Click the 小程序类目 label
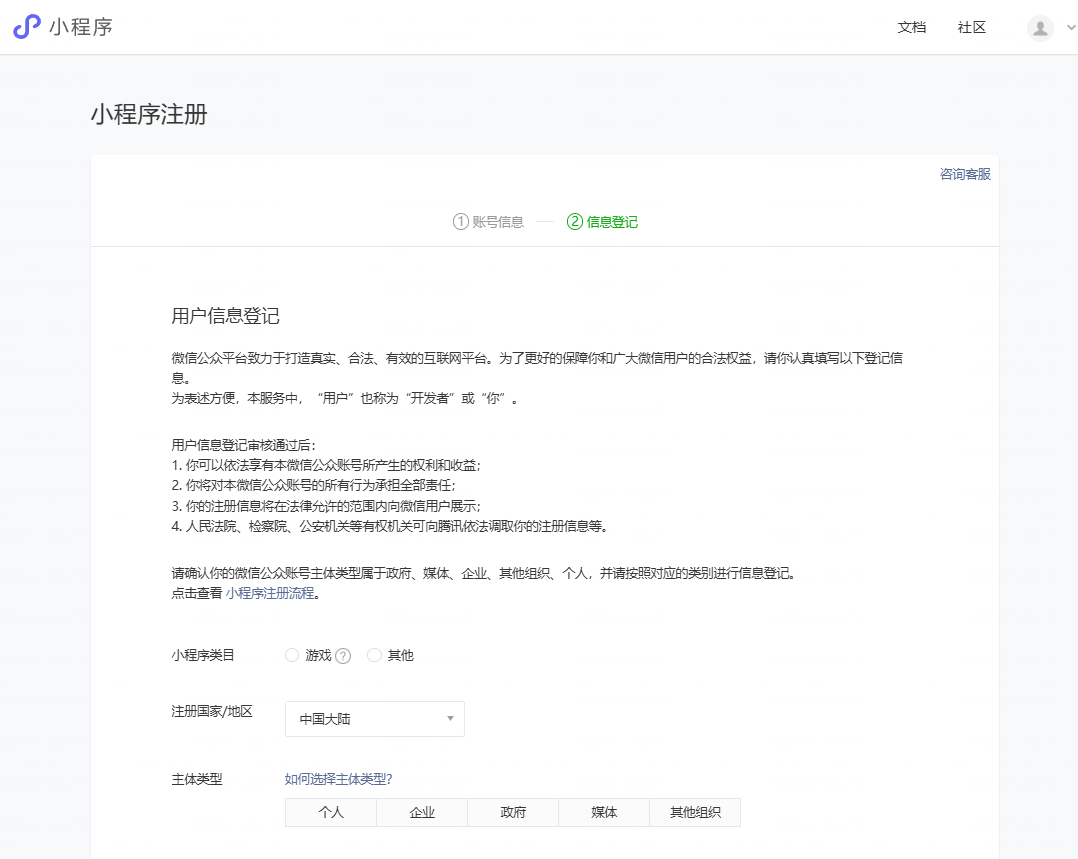Image resolution: width=1078 pixels, height=859 pixels. click(203, 655)
